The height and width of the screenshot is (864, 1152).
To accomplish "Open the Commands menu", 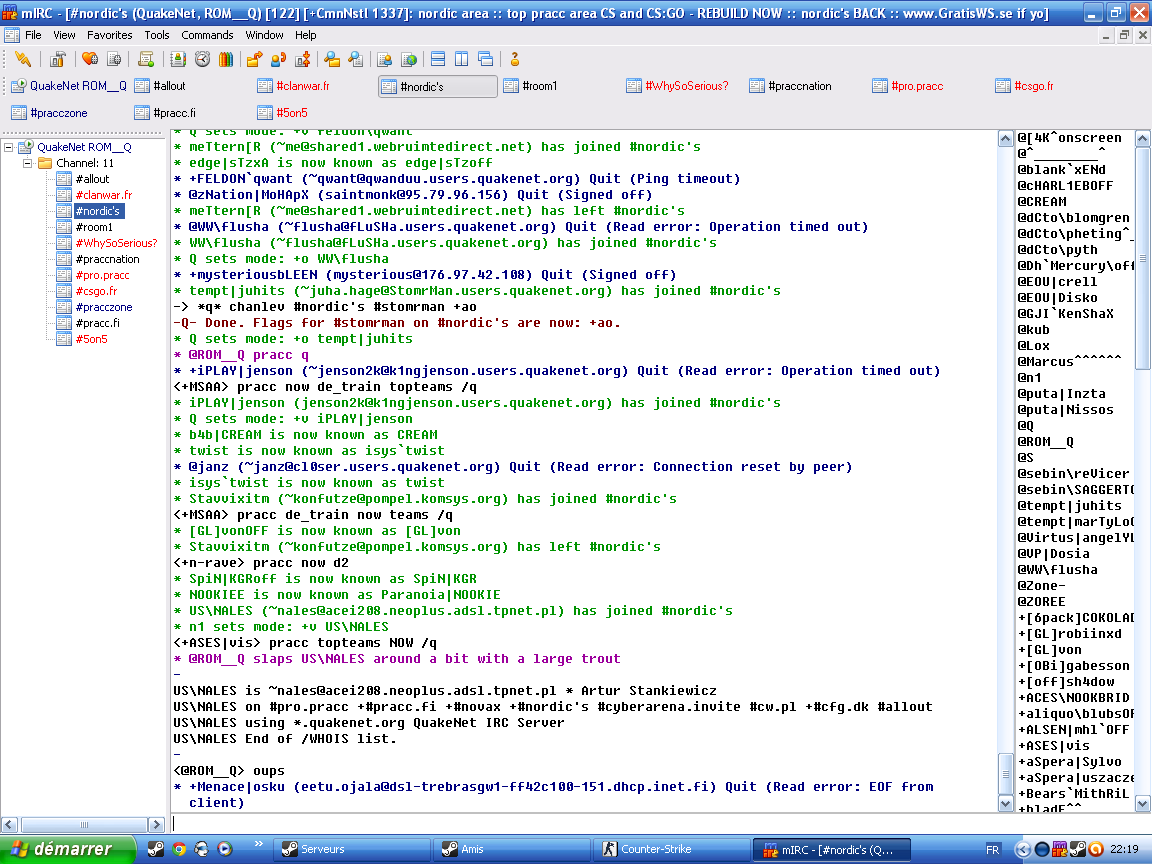I will tap(207, 35).
